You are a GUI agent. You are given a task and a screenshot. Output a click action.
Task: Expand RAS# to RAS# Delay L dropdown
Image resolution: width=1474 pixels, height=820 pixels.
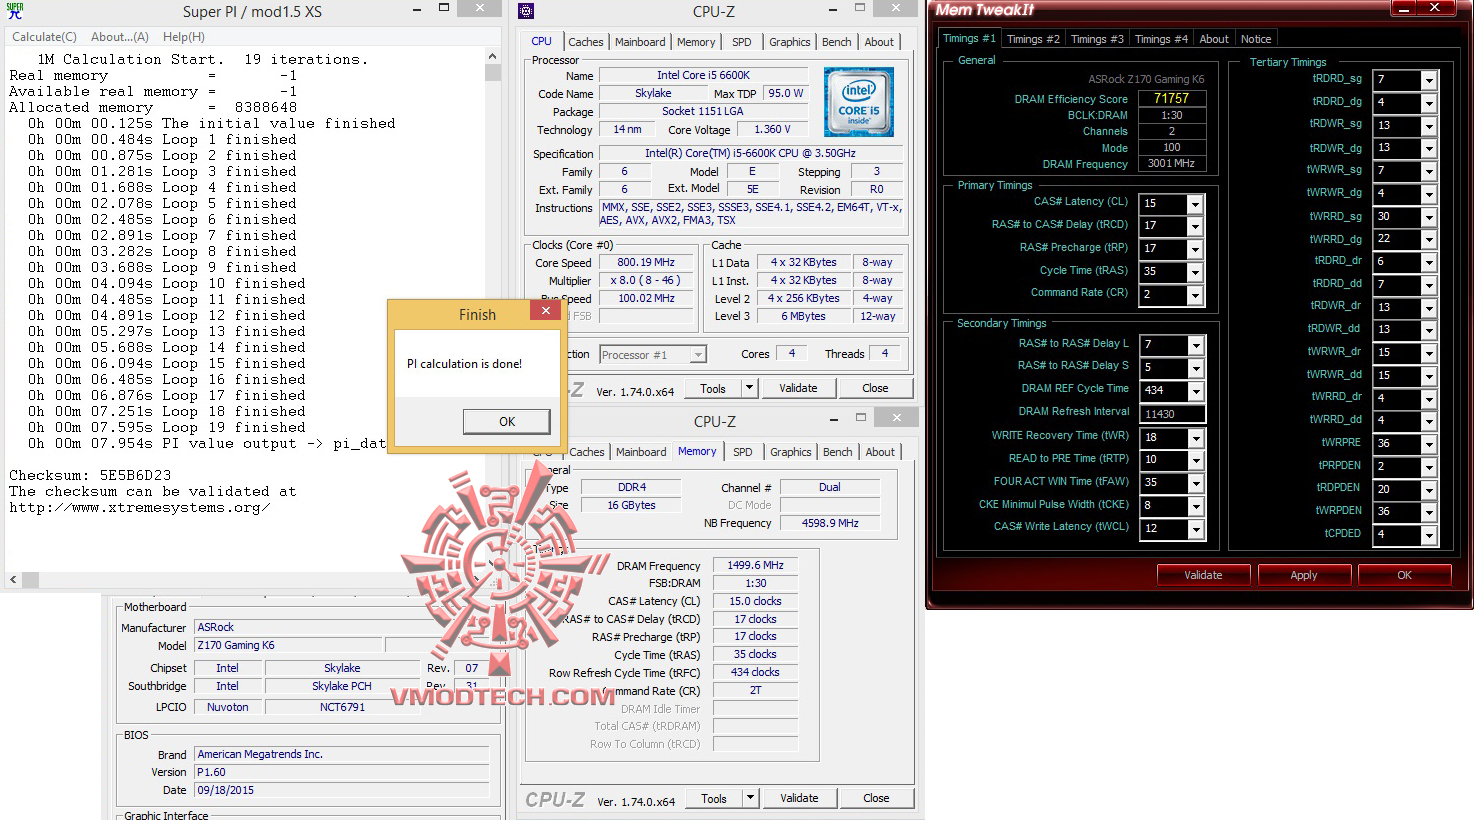point(1195,346)
